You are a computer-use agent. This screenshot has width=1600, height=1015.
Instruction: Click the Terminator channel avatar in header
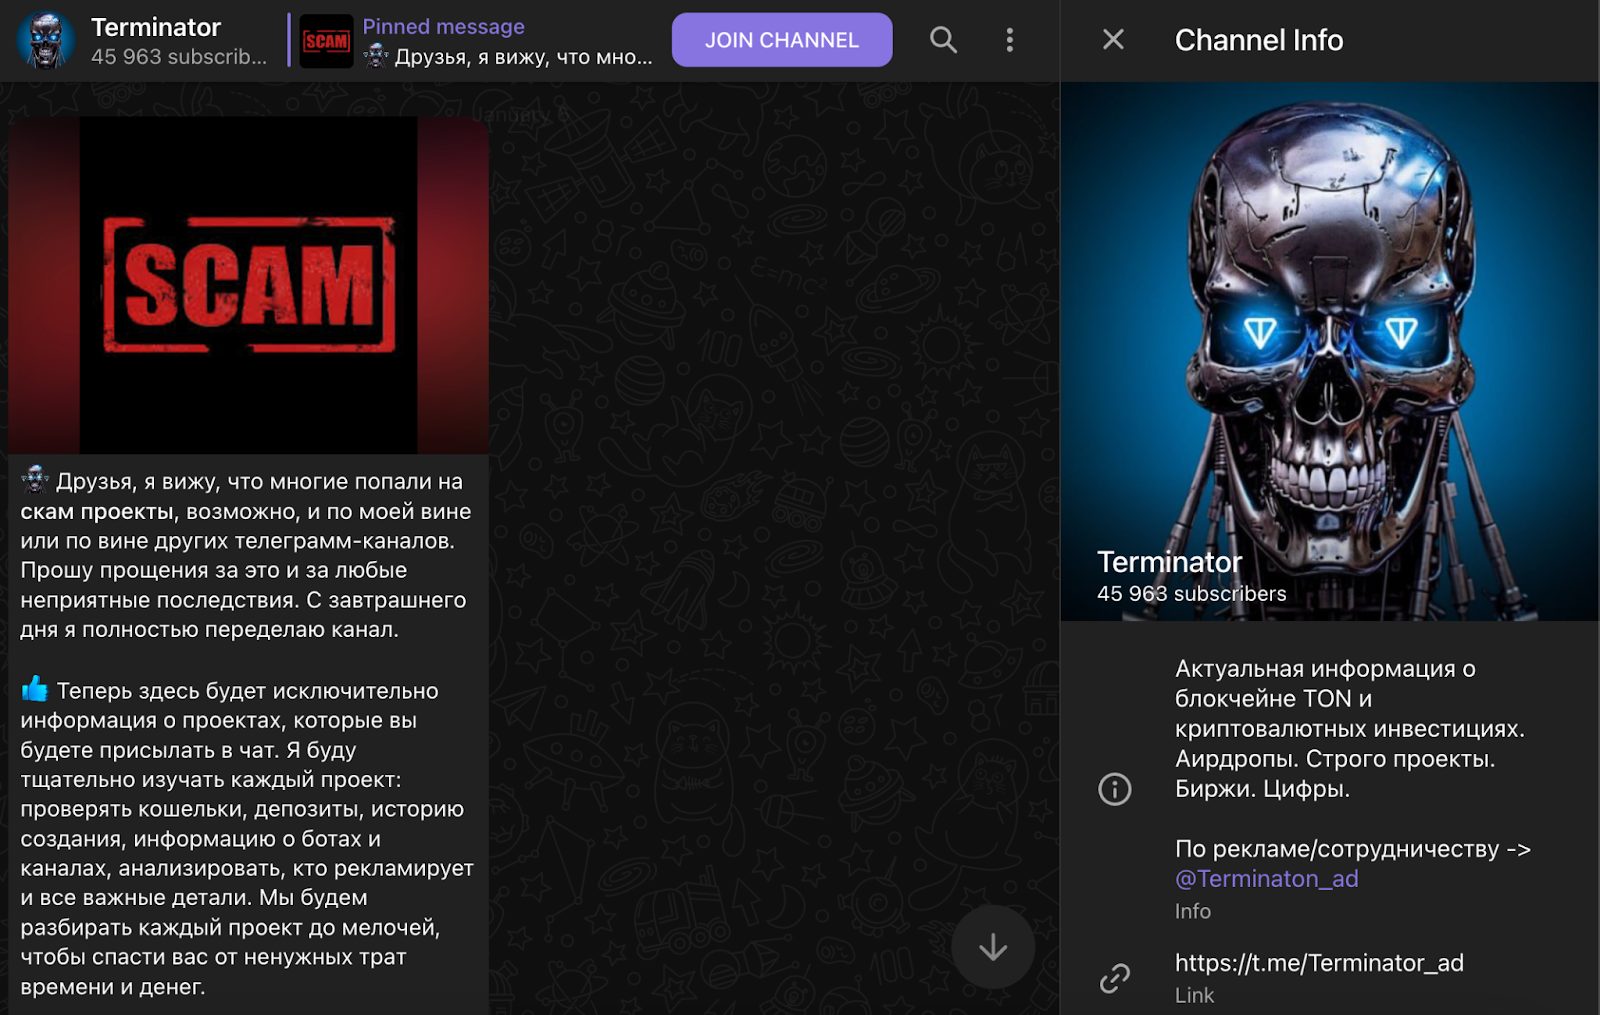46,40
